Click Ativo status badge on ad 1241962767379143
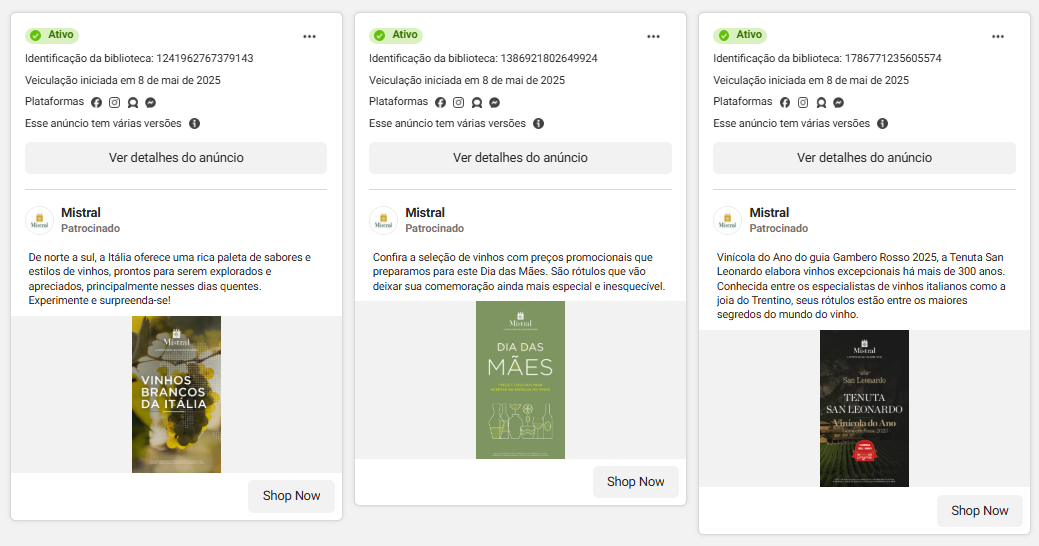1039x546 pixels. 52,34
